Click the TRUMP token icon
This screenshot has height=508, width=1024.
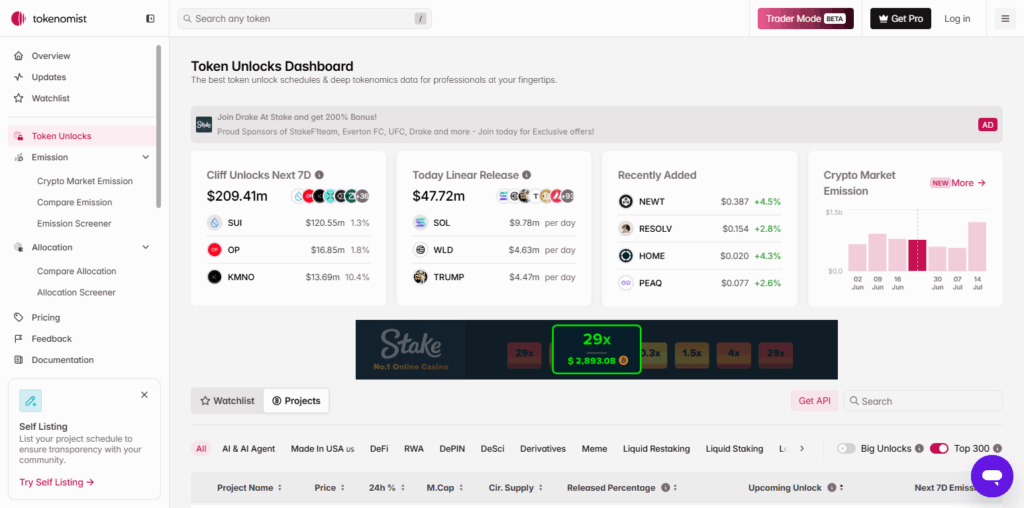421,277
